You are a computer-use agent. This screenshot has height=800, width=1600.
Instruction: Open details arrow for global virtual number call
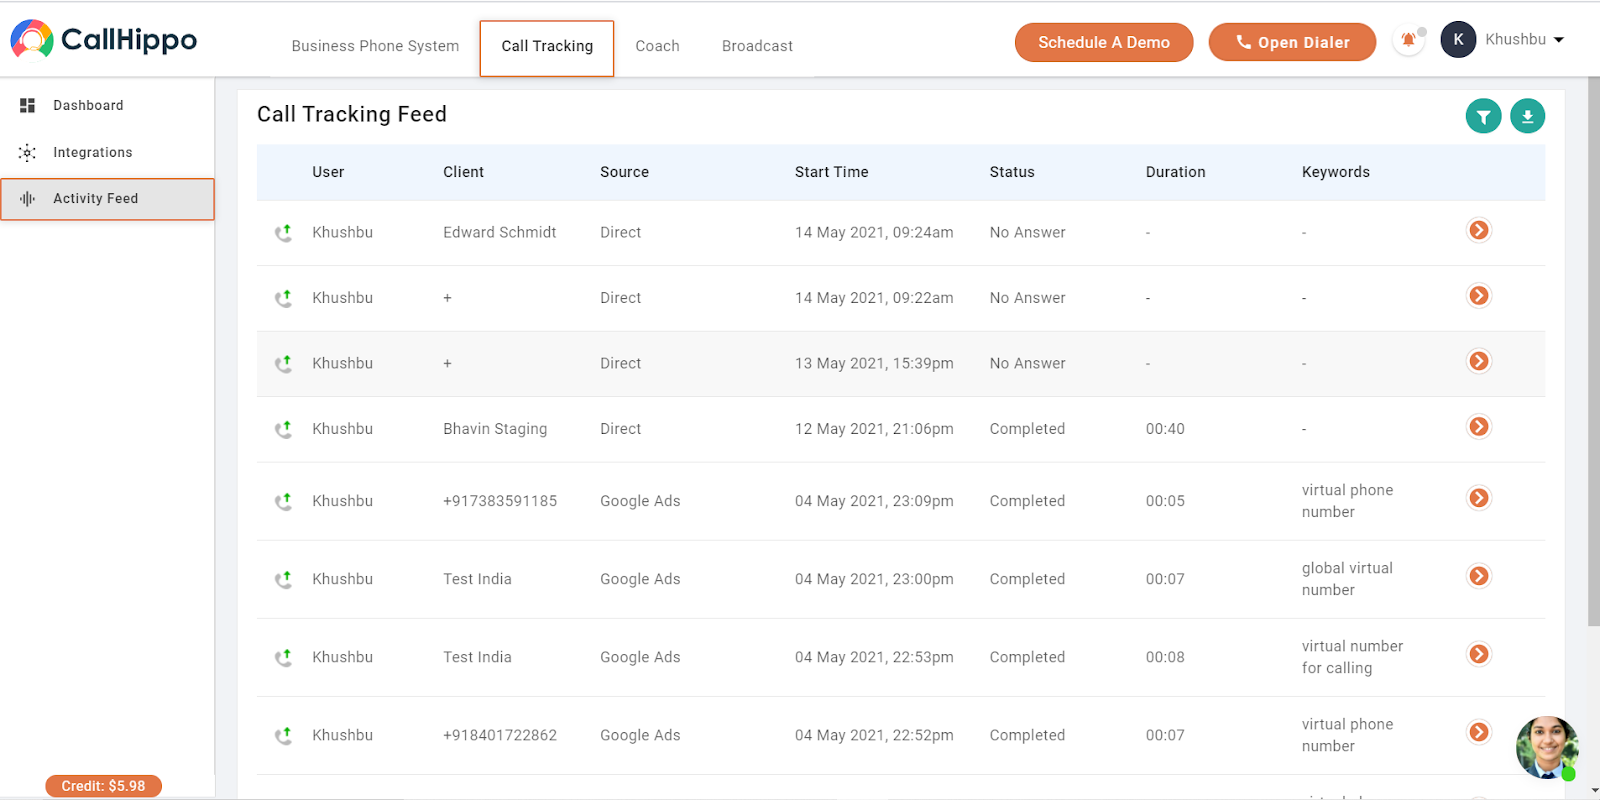[1478, 576]
